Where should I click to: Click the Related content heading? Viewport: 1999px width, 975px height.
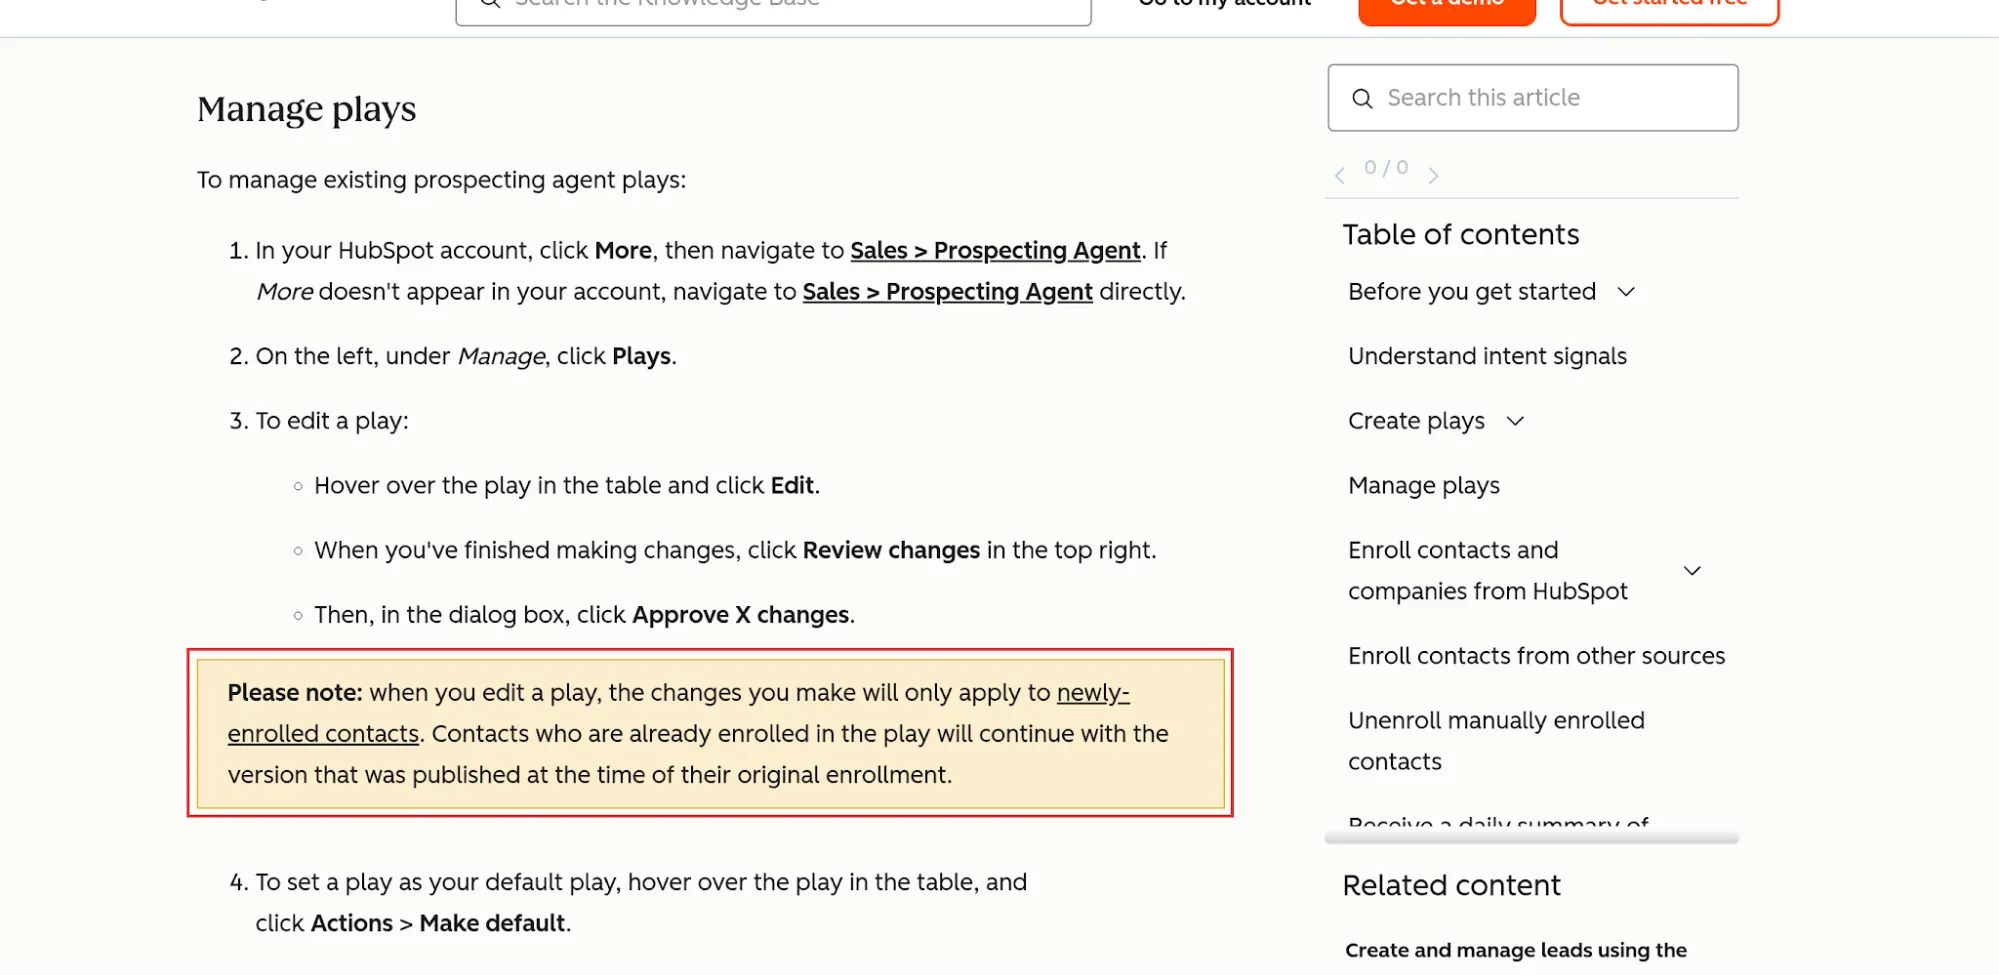click(1451, 885)
